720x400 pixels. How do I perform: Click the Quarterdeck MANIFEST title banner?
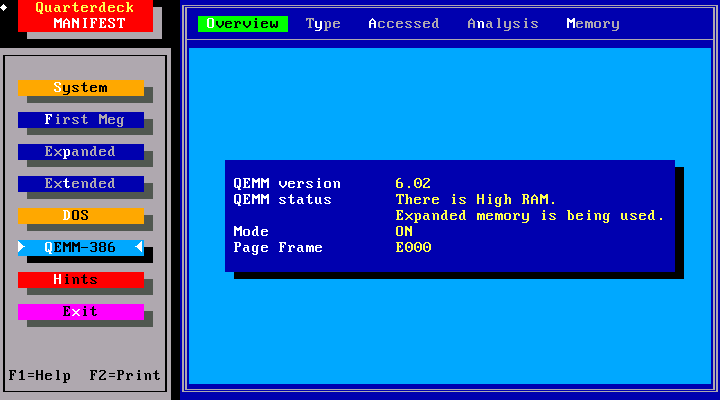point(85,16)
